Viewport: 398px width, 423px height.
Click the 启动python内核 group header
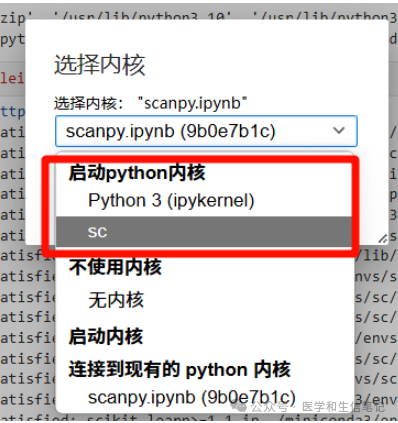tap(137, 173)
